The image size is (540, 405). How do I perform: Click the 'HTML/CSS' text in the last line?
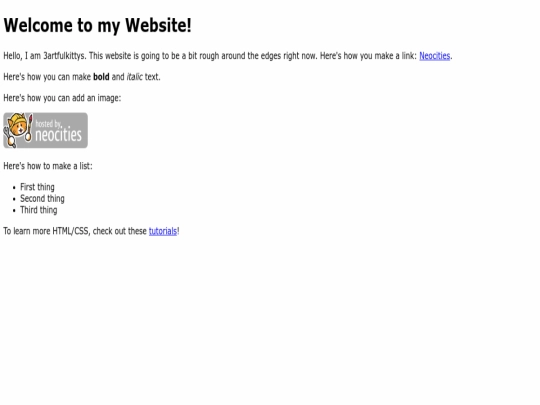[71, 231]
